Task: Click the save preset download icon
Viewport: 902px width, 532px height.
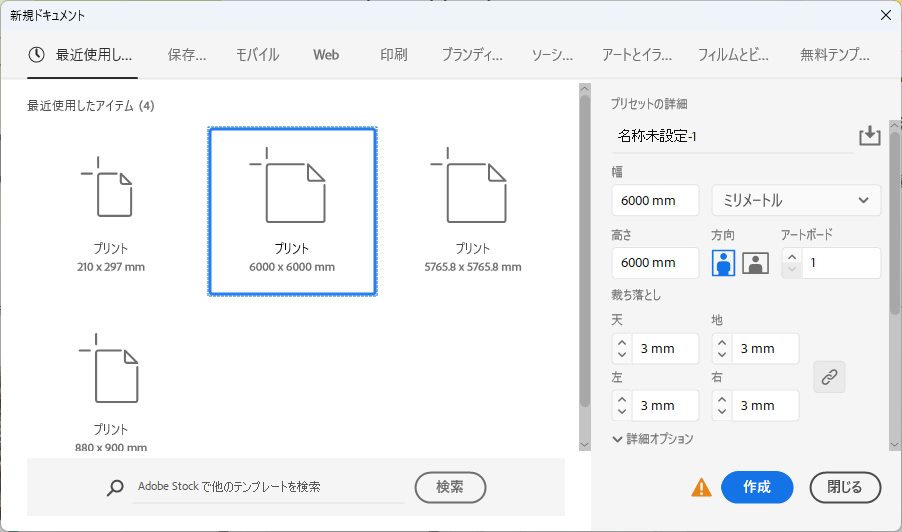Action: click(869, 136)
